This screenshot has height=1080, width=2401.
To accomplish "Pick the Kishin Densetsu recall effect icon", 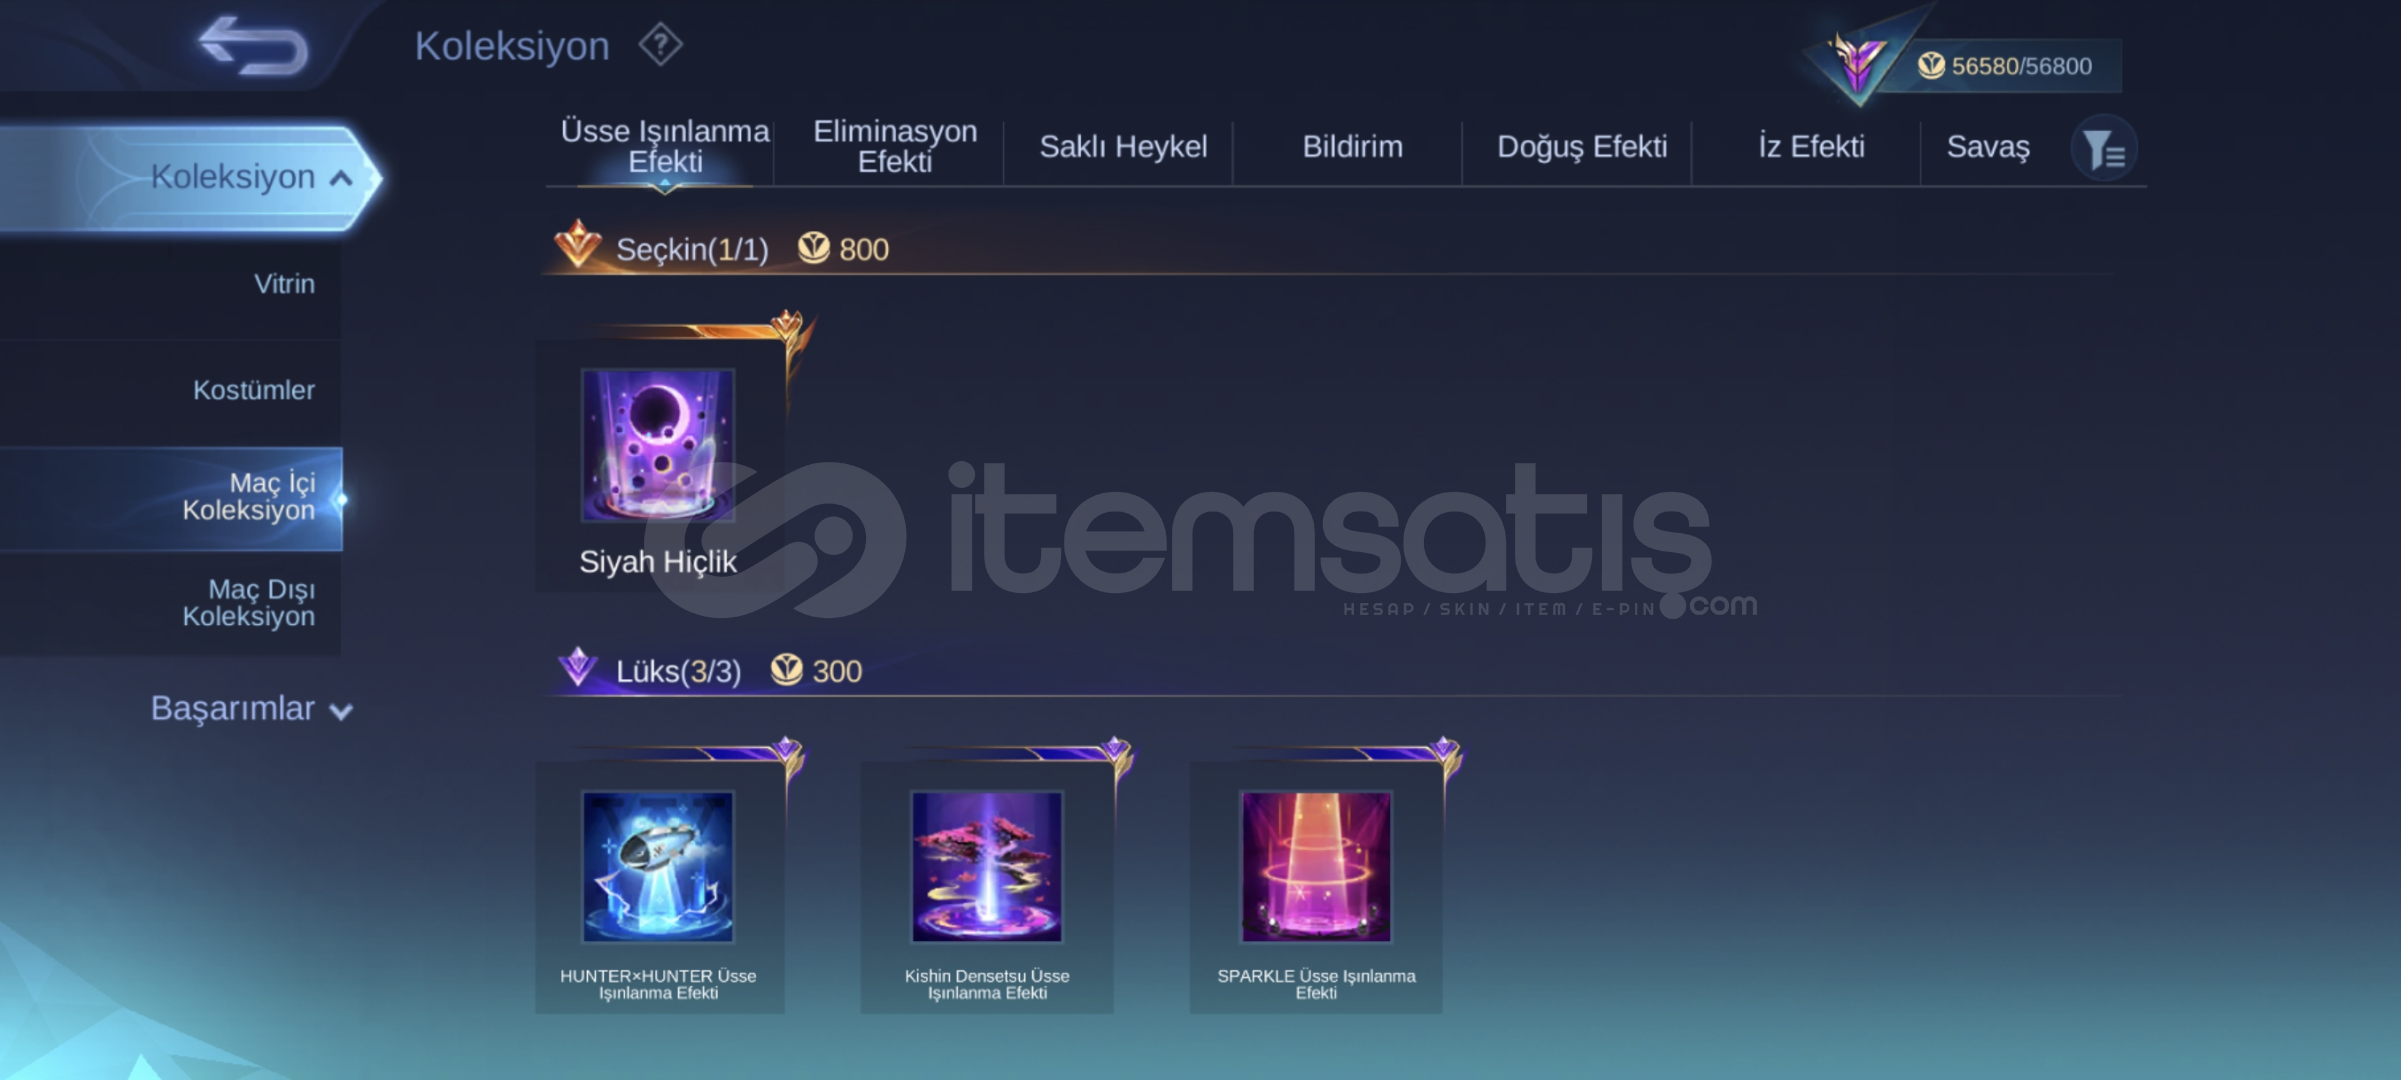I will pos(987,867).
